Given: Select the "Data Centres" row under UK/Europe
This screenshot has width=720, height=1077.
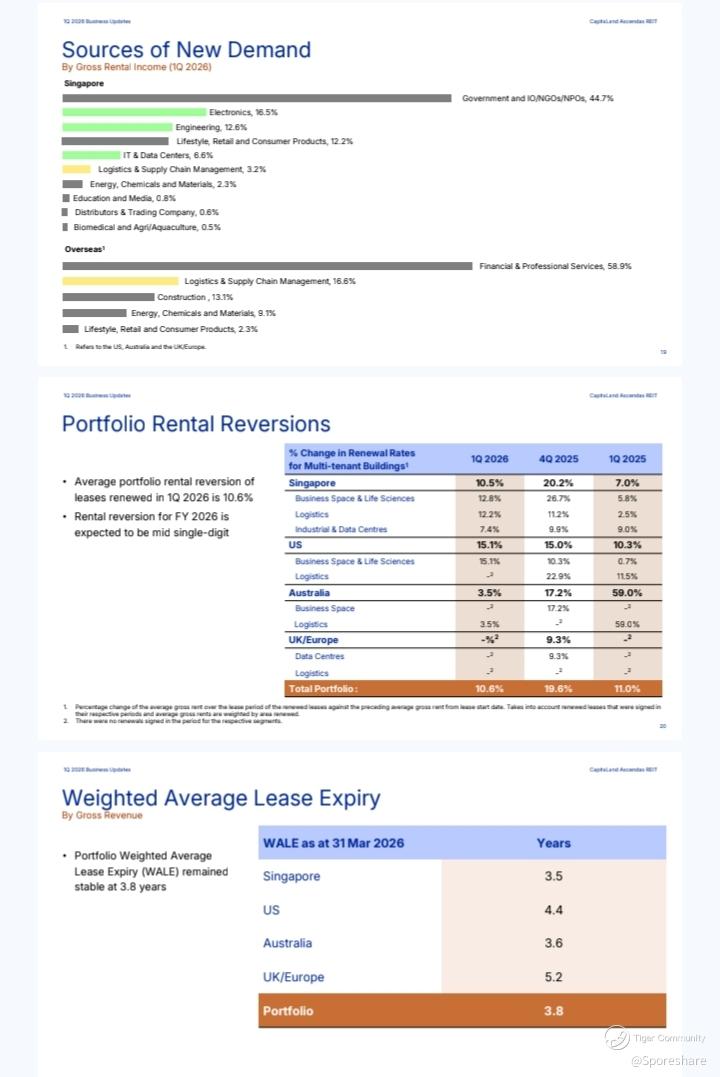Looking at the screenshot, I should pyautogui.click(x=319, y=657).
